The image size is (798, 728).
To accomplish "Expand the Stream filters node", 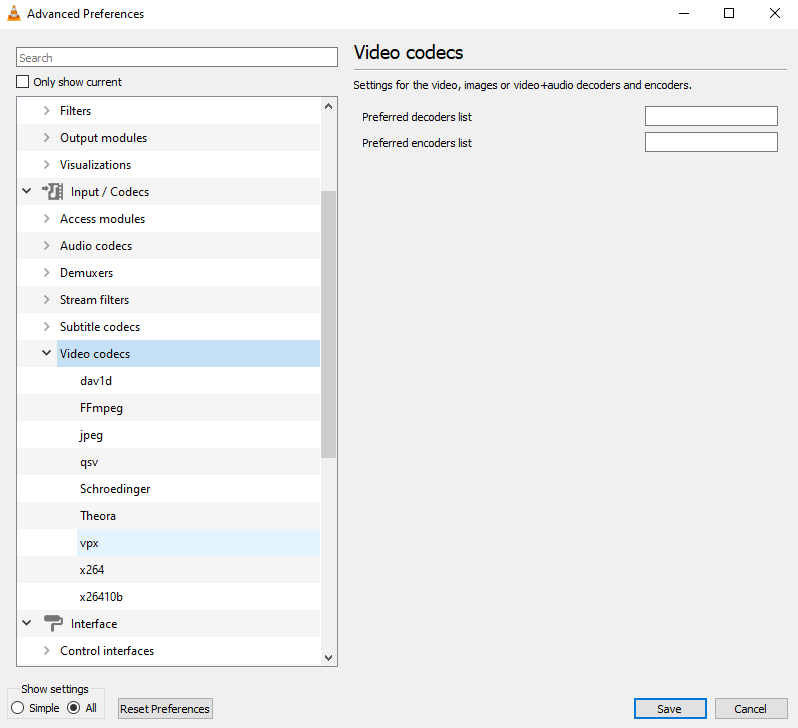I will [47, 299].
